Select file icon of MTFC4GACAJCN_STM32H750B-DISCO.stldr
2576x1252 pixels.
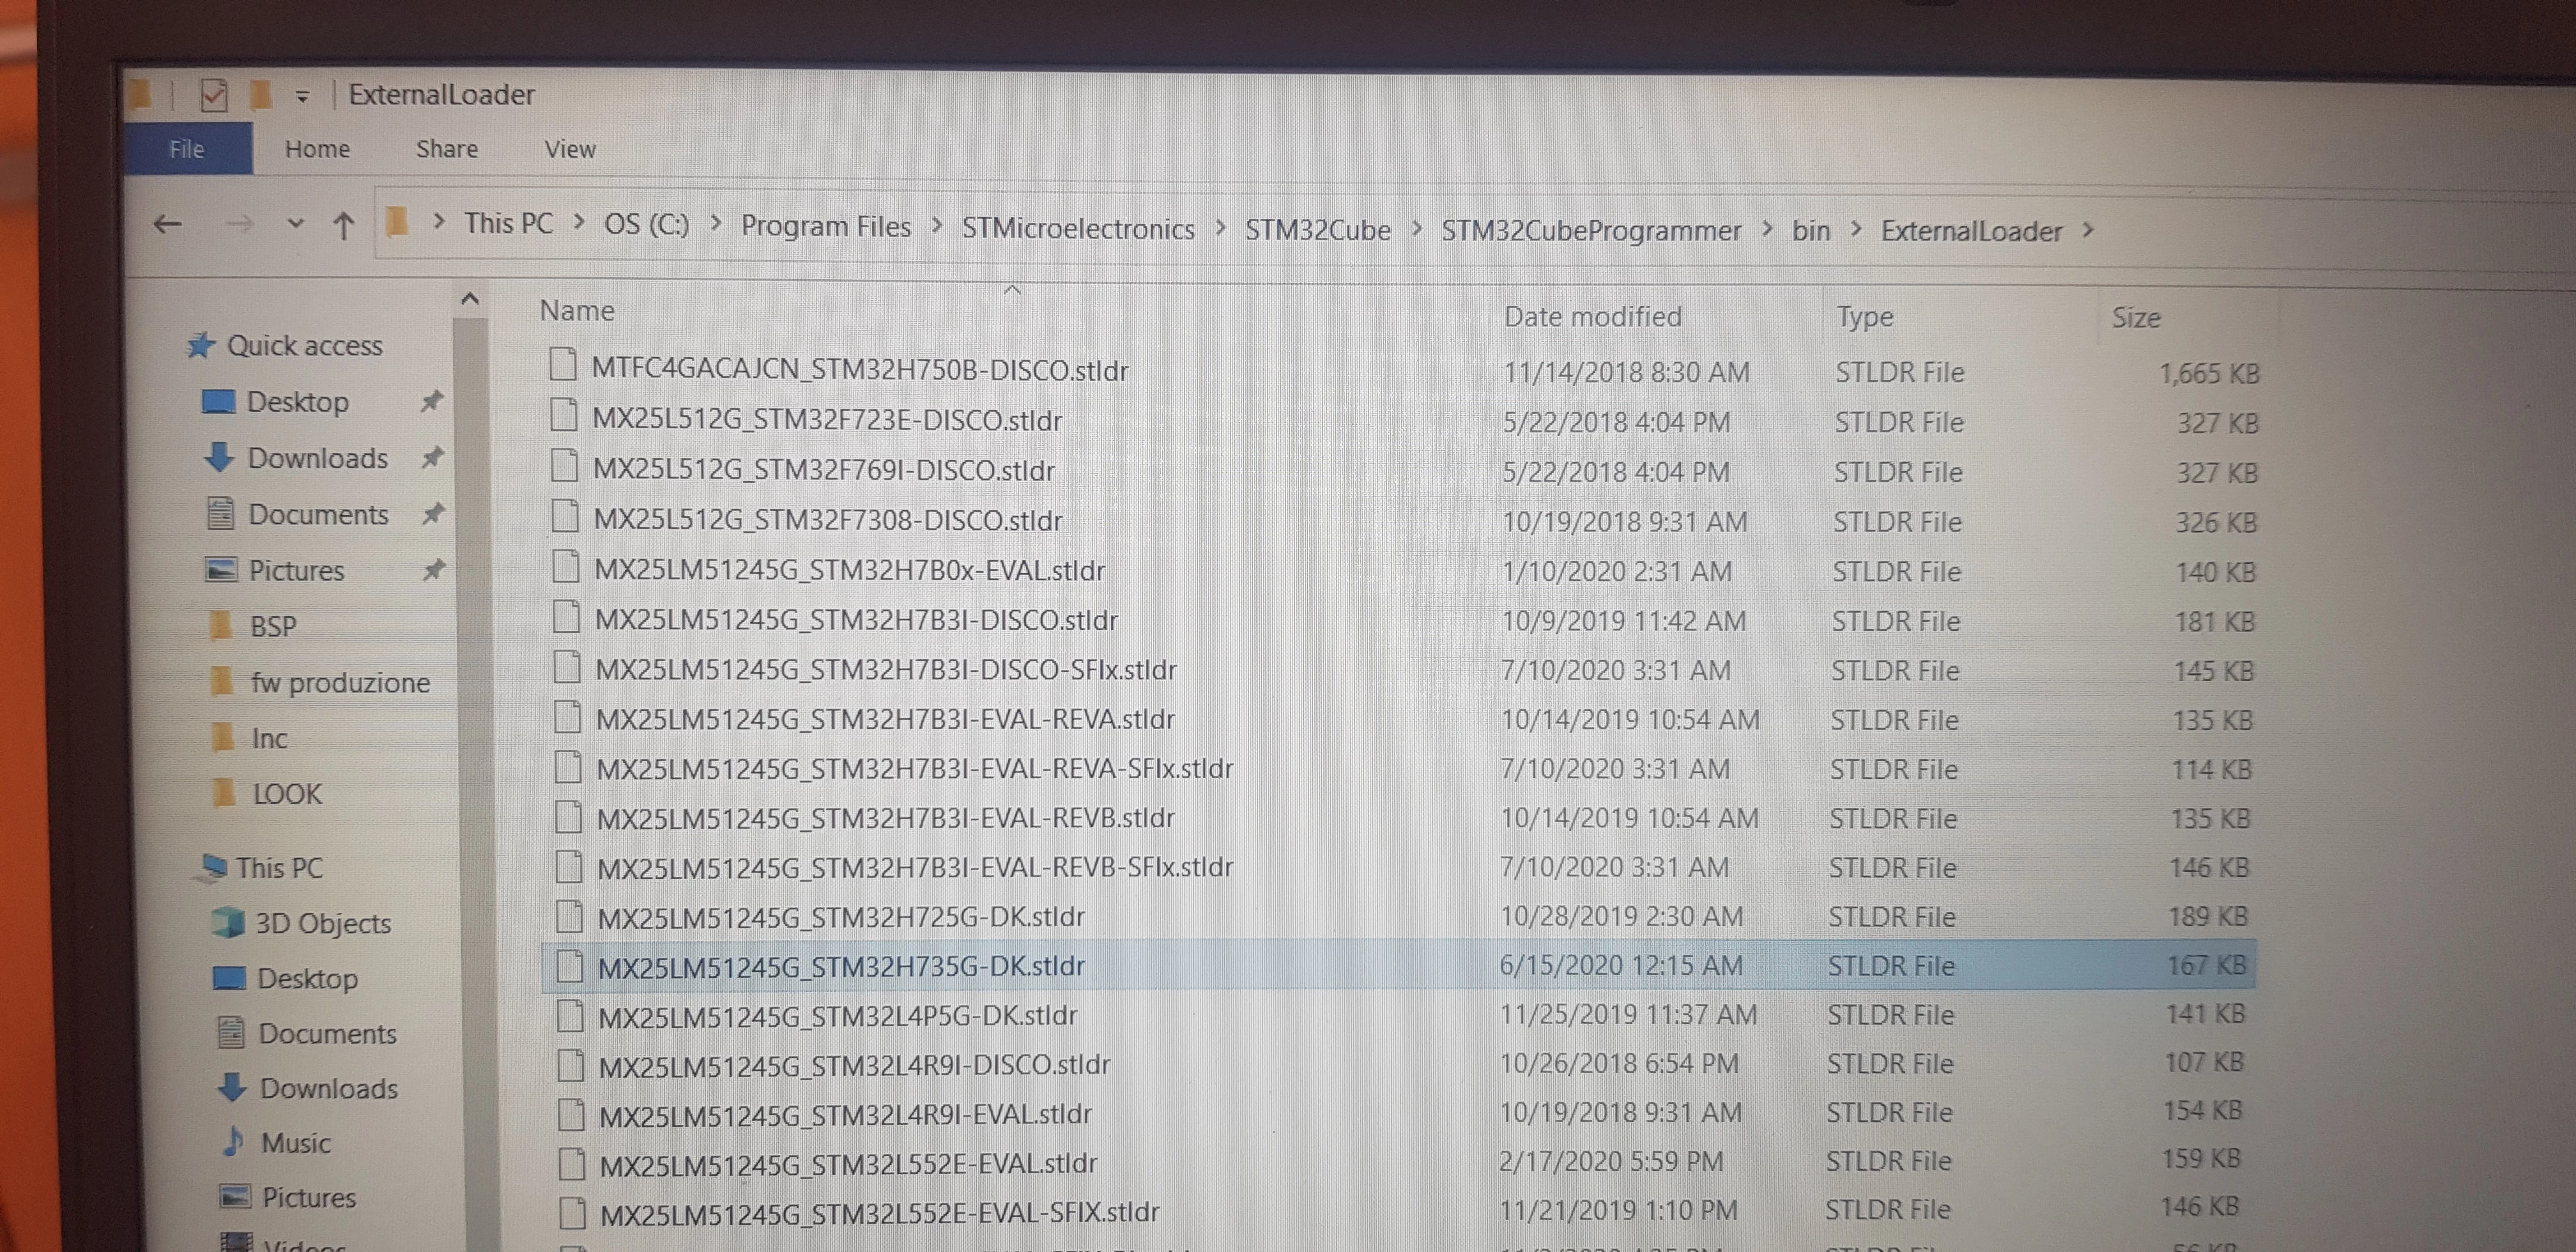(x=563, y=364)
